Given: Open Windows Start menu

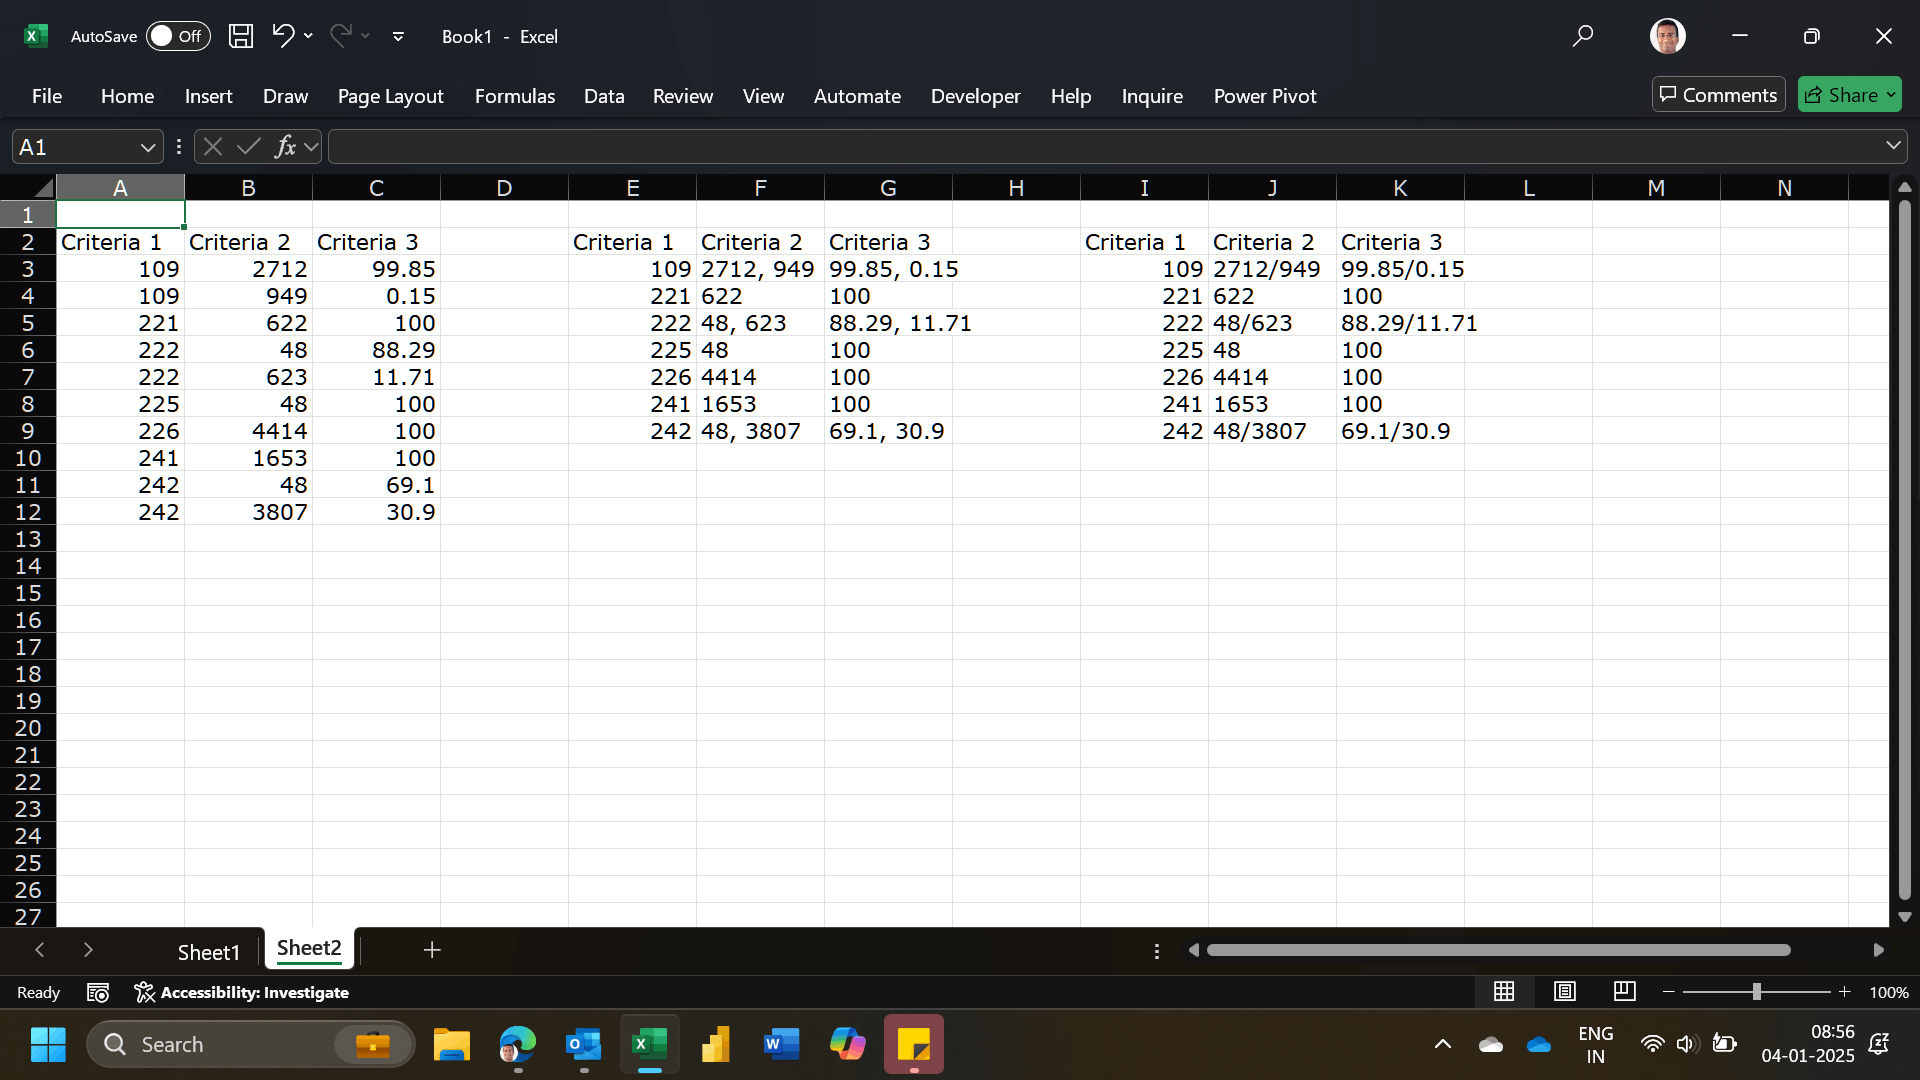Looking at the screenshot, I should click(x=47, y=1045).
